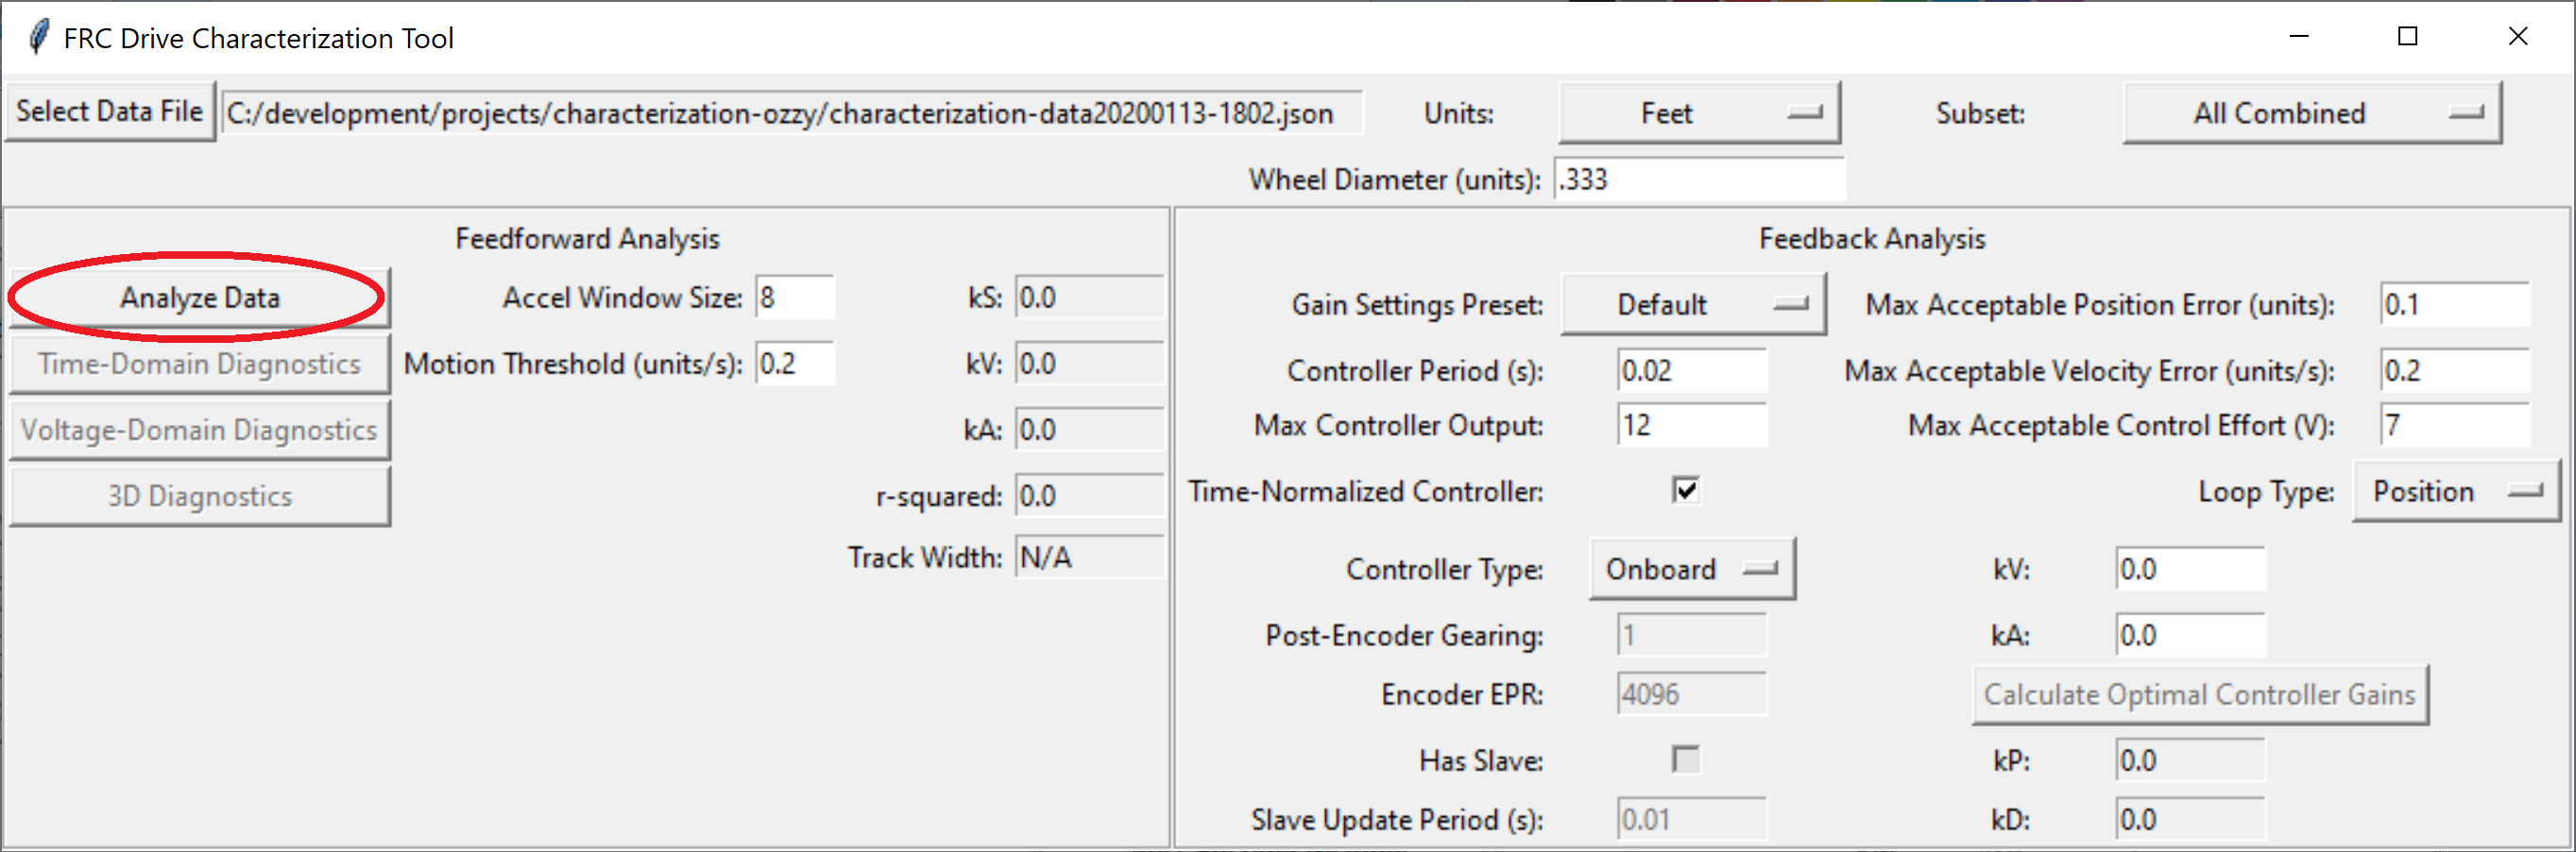
Task: Open Voltage-Domain Diagnostics
Action: click(199, 430)
